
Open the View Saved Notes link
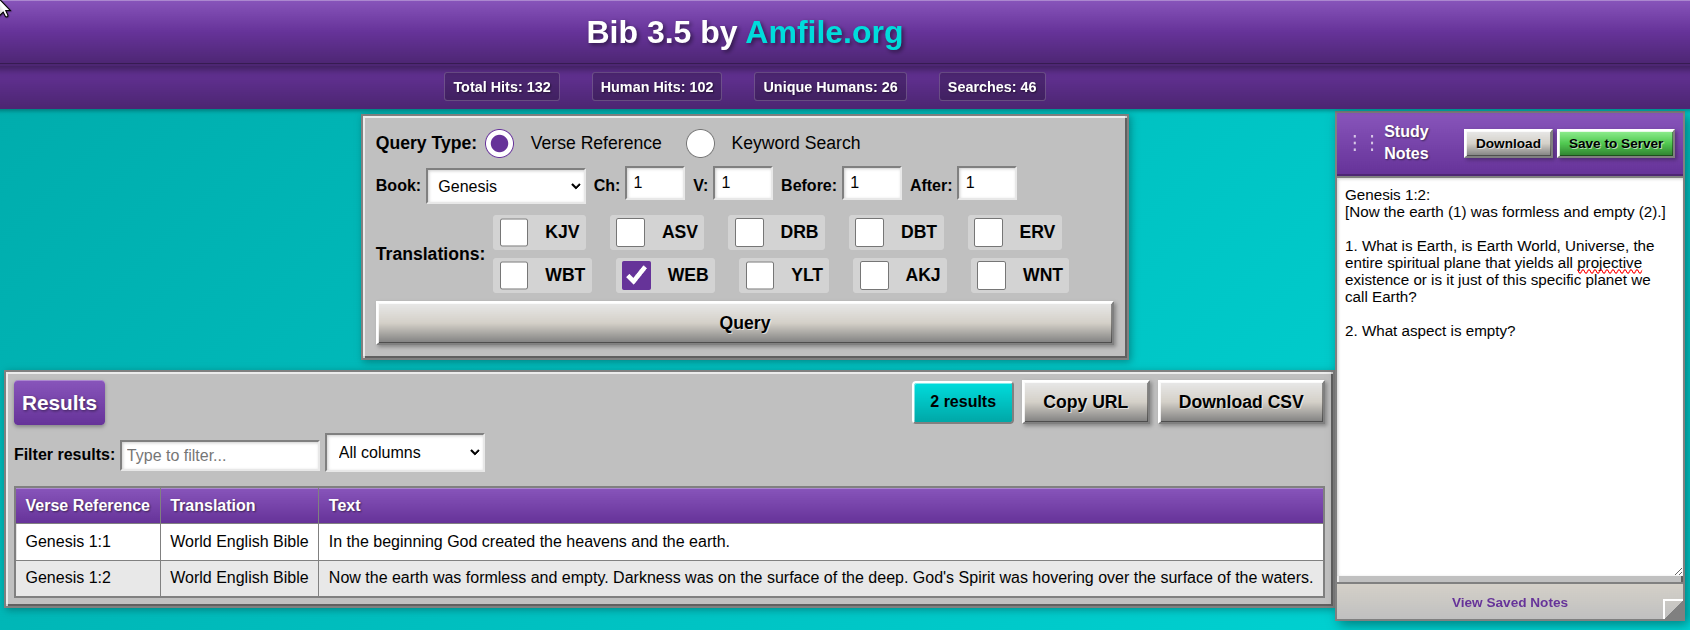tap(1509, 603)
